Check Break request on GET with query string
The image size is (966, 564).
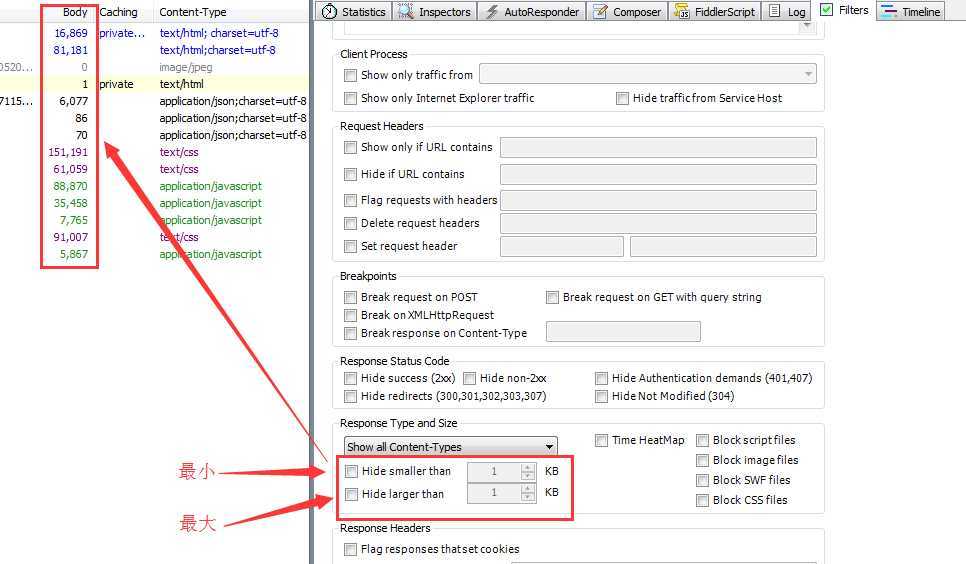pos(552,298)
